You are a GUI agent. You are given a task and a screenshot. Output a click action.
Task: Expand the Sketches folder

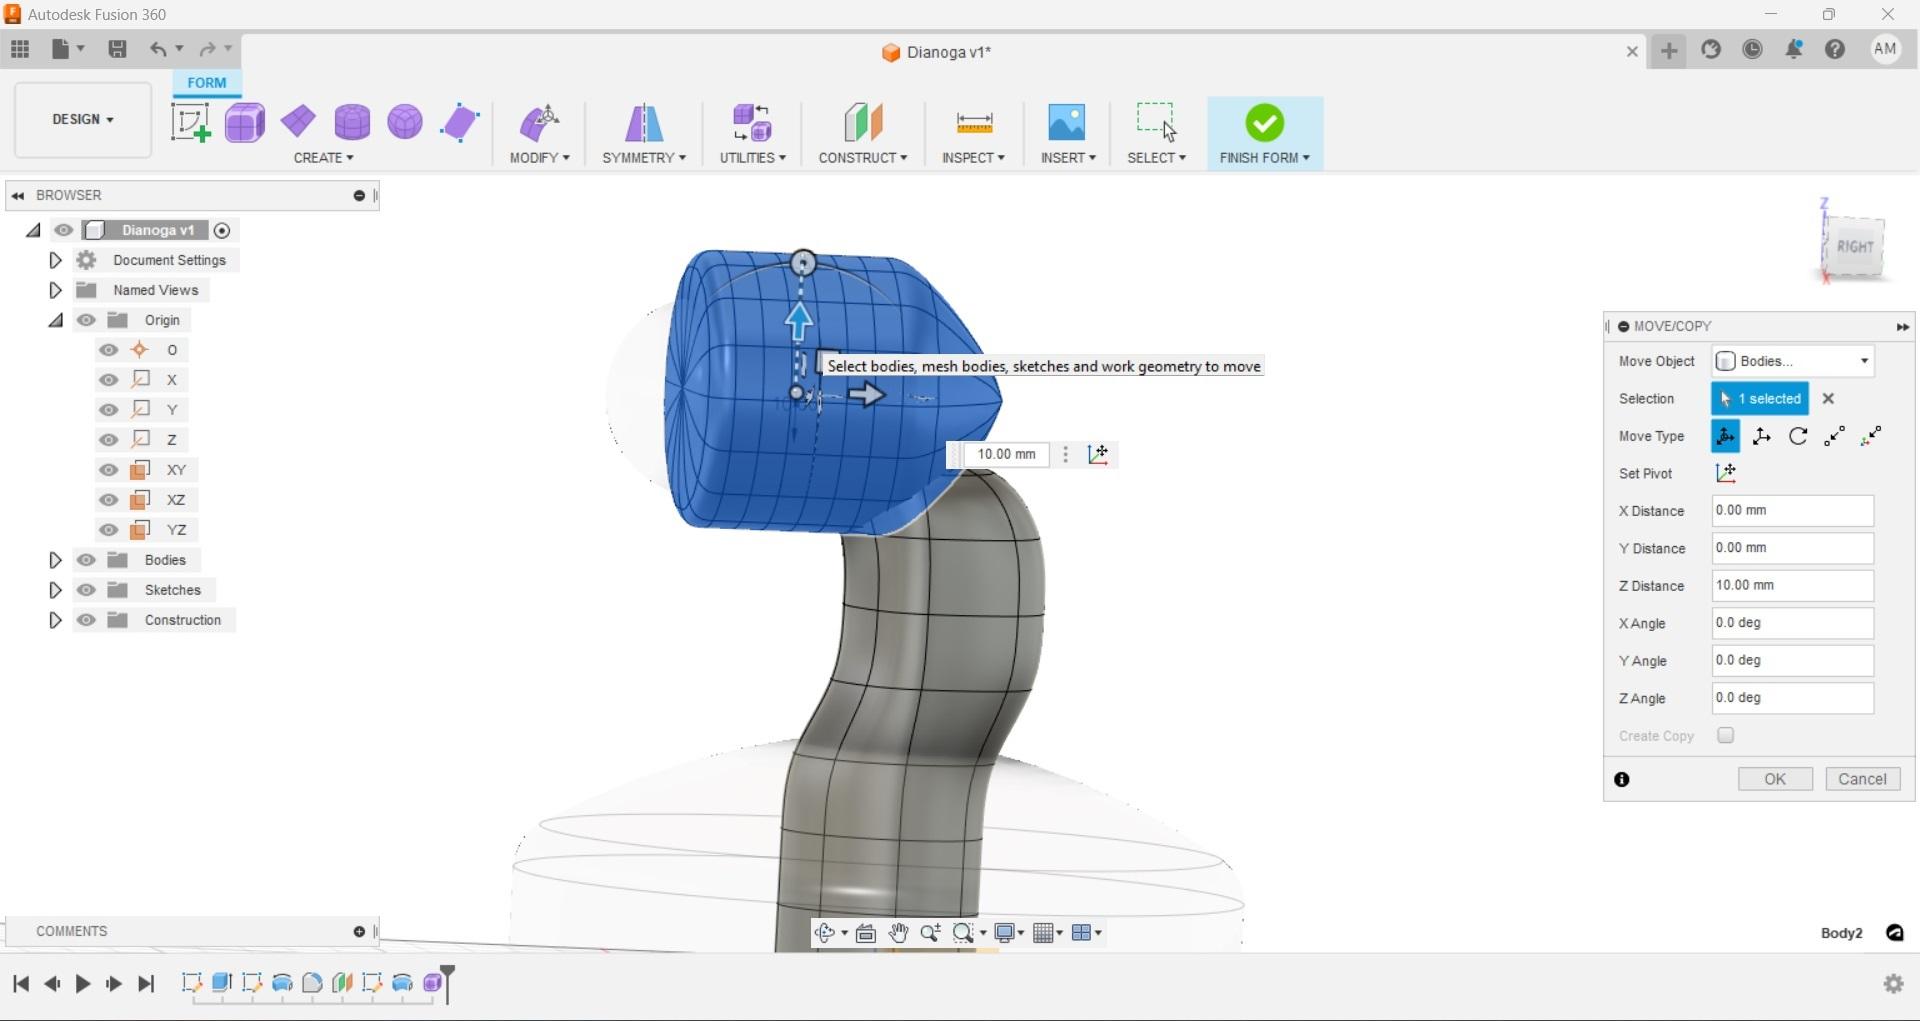tap(55, 590)
